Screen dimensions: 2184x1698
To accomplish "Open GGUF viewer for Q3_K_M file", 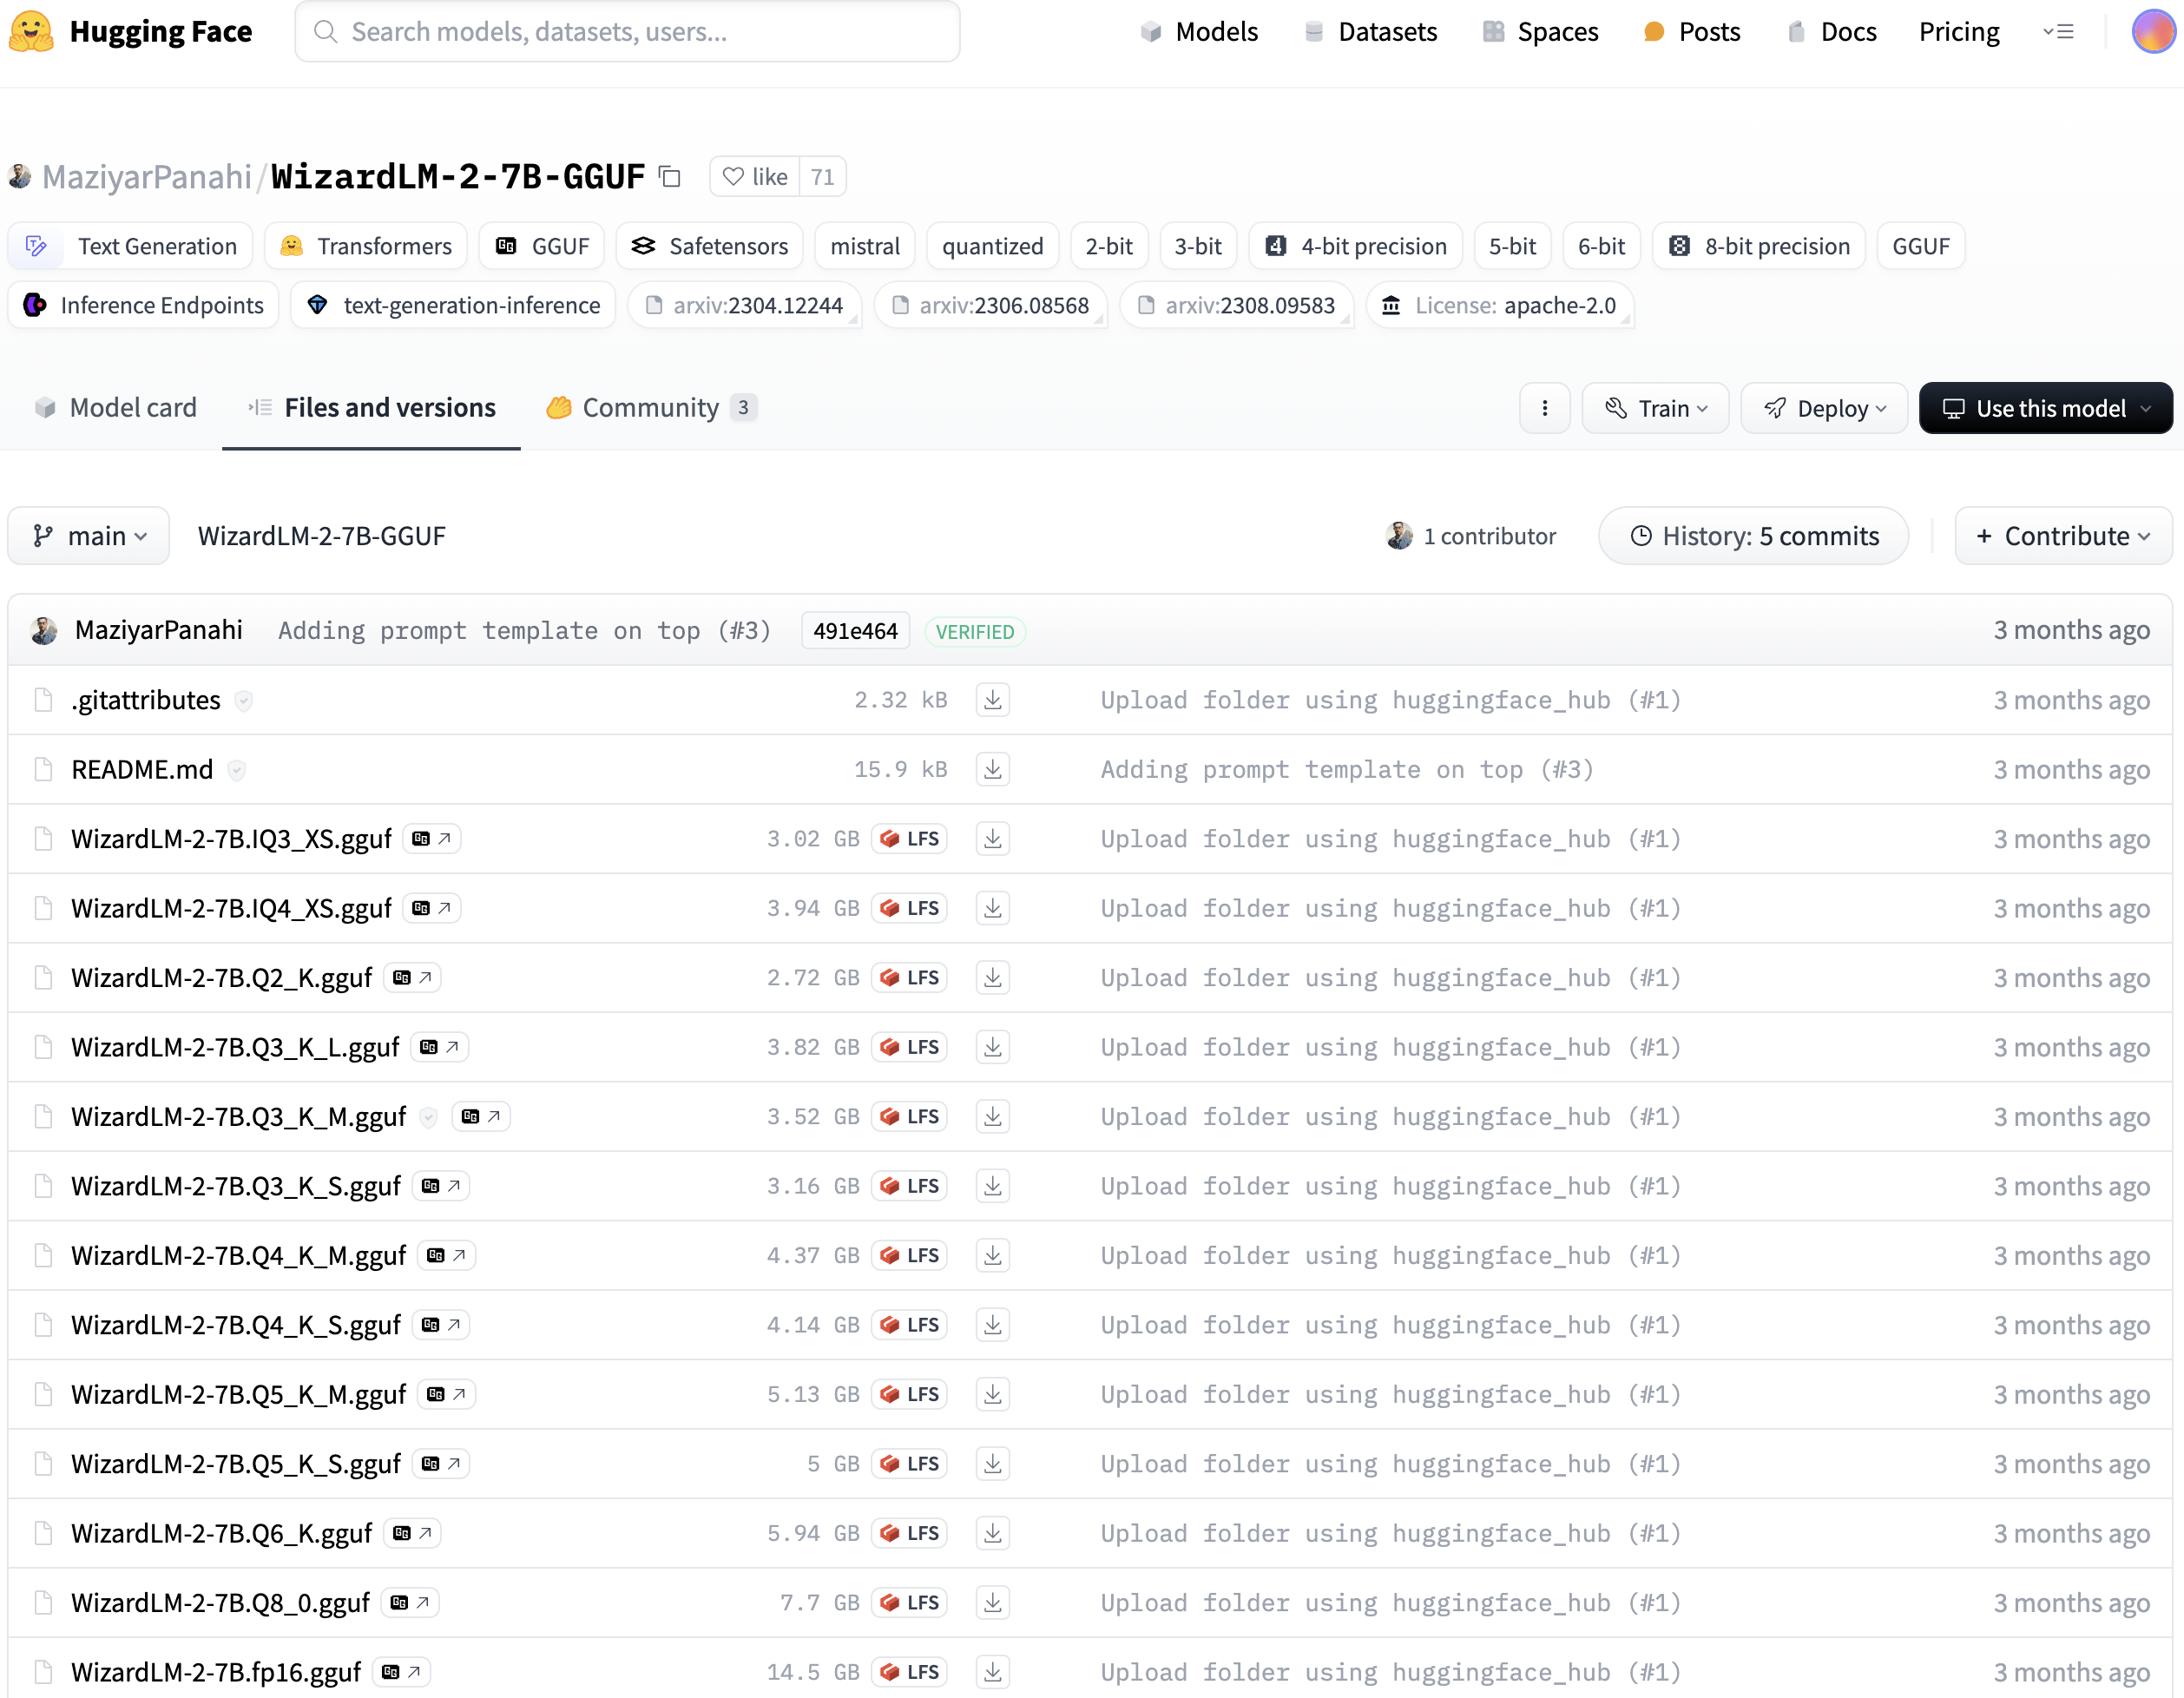I will pos(481,1116).
